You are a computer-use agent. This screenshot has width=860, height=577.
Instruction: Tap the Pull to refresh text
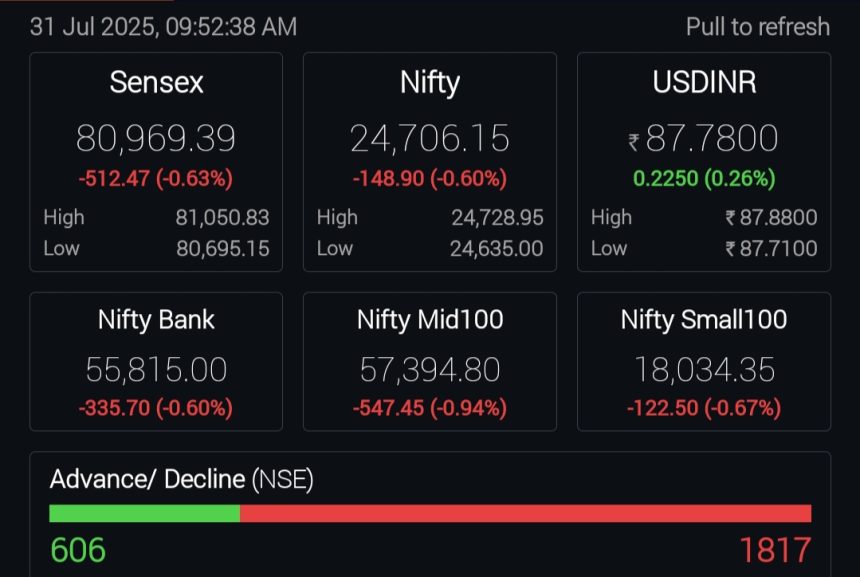[x=757, y=27]
